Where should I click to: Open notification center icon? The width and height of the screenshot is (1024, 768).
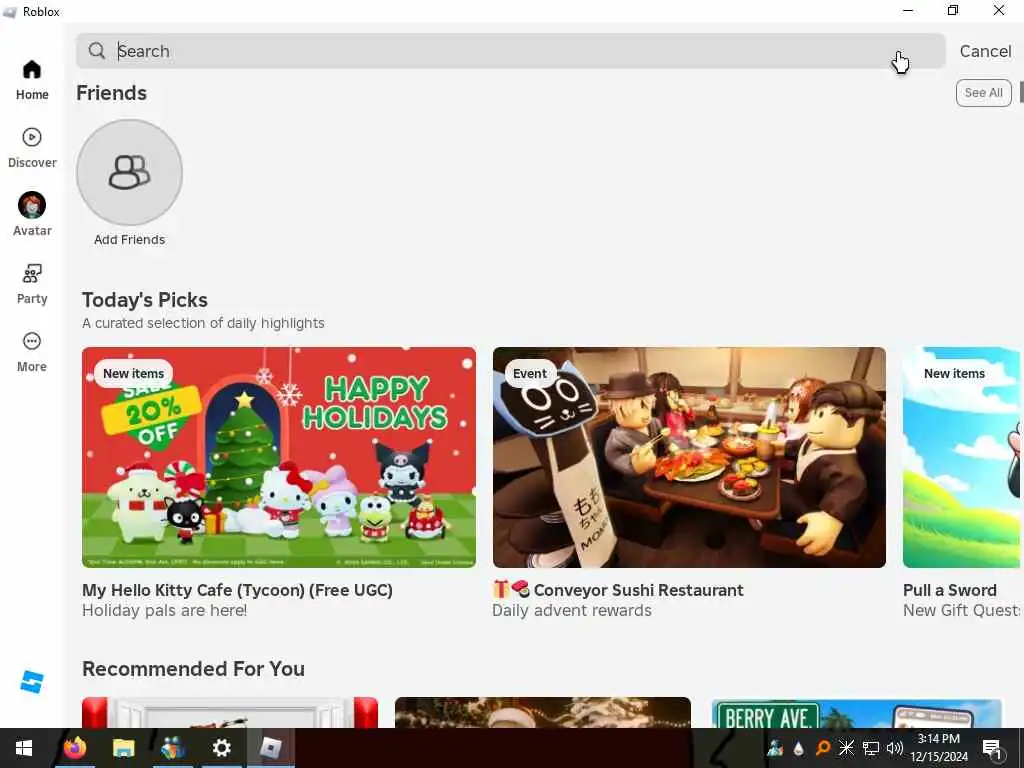992,748
